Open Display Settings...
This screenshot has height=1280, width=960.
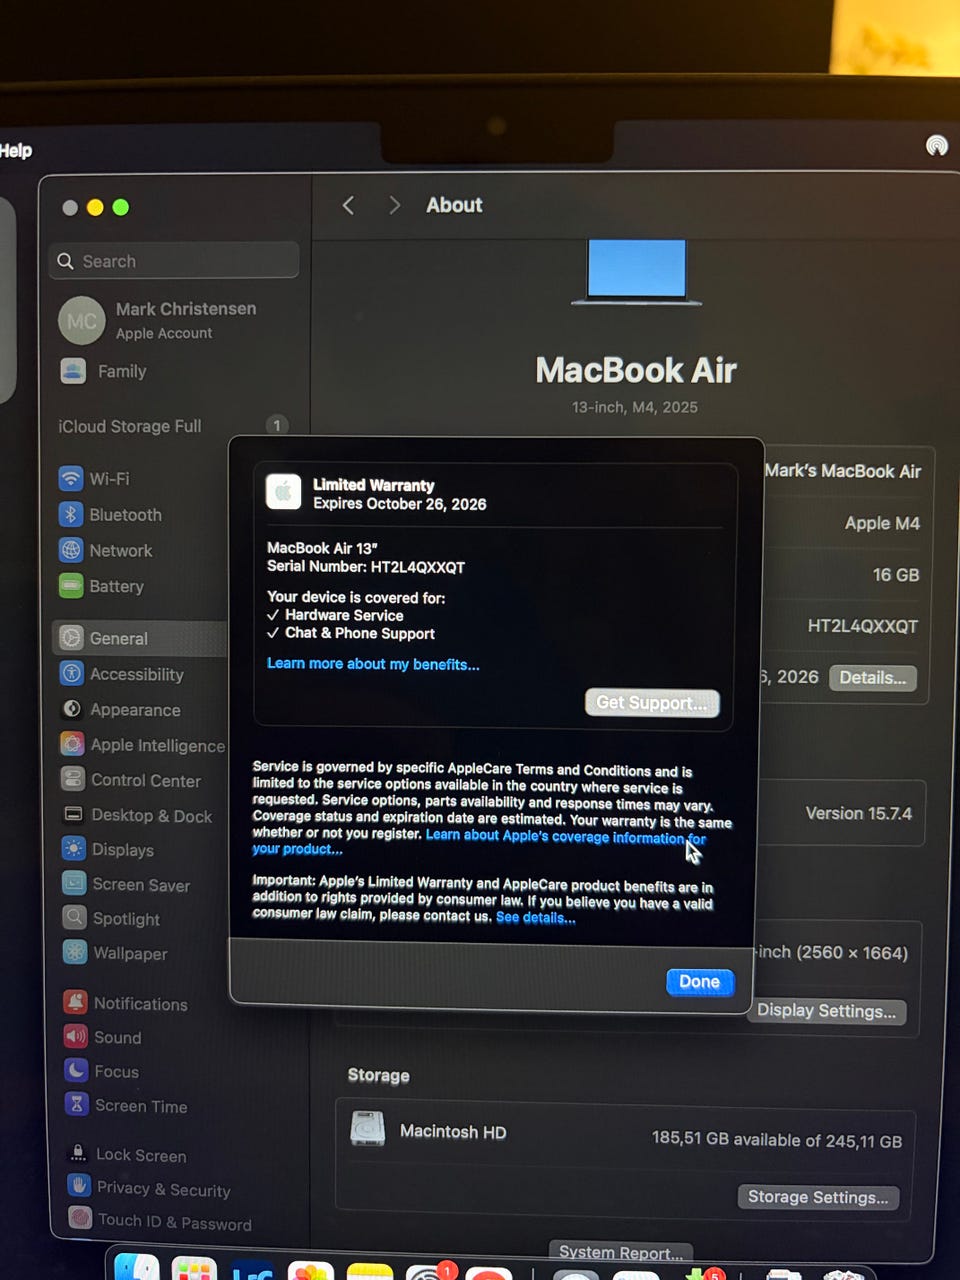[827, 1011]
